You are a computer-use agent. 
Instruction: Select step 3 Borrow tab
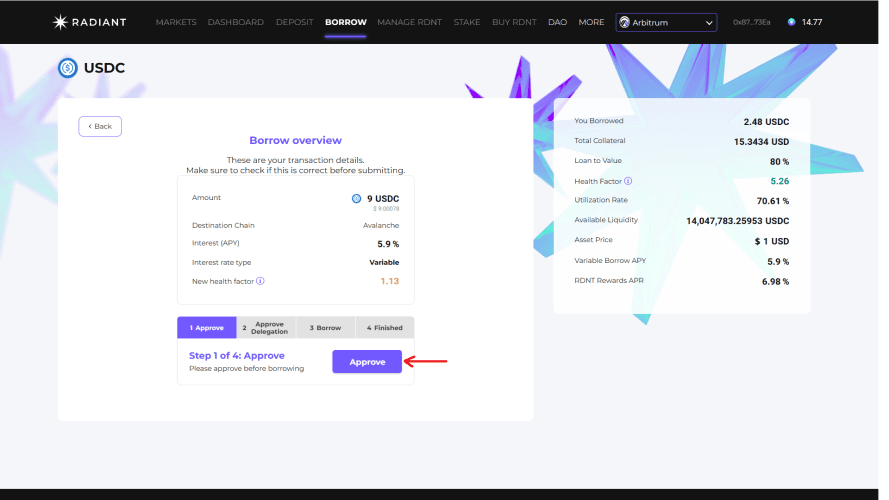[x=325, y=328]
